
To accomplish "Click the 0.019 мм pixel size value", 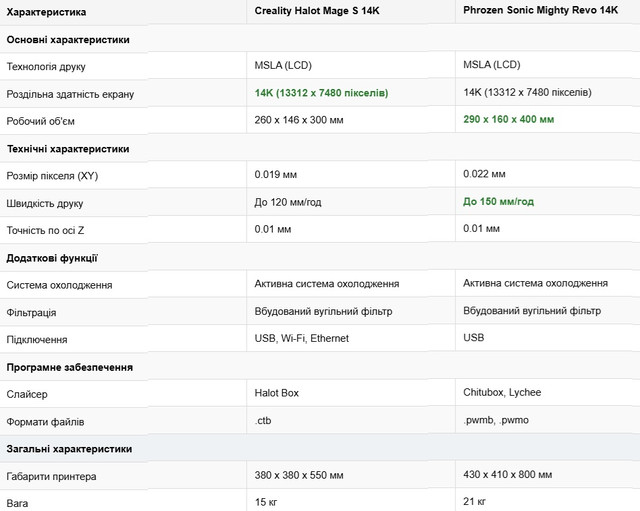I will pos(276,174).
